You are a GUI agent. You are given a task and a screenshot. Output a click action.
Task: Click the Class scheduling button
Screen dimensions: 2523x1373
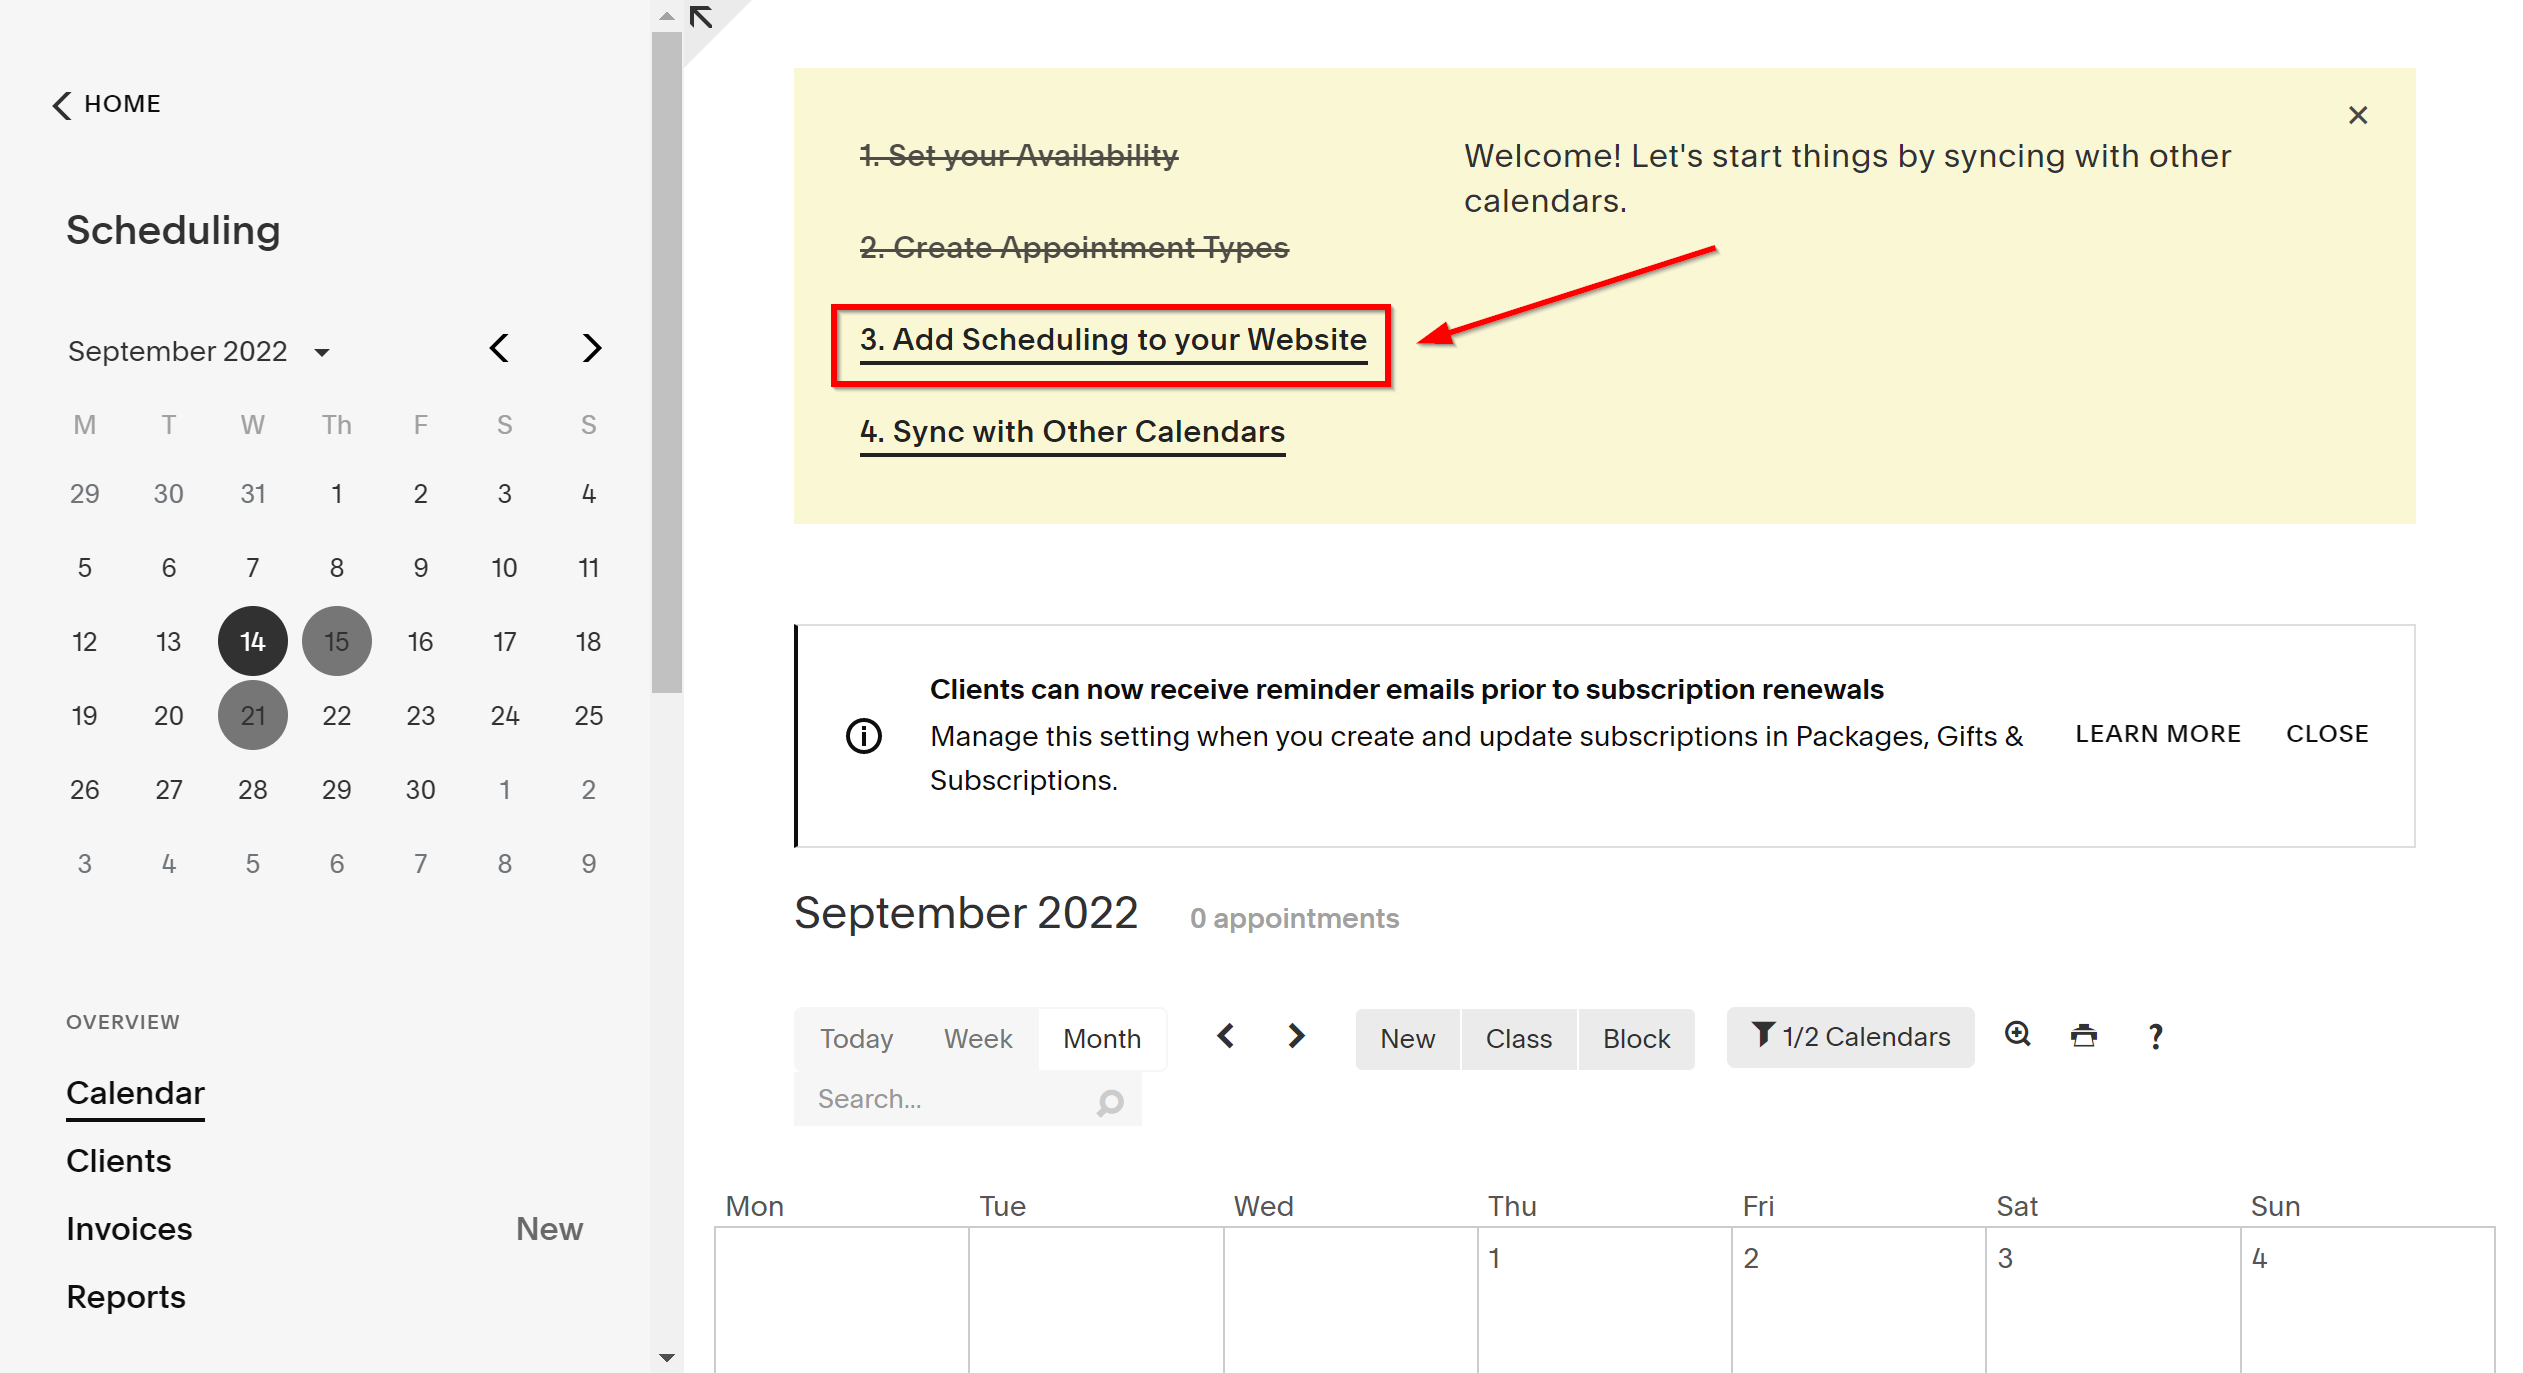click(x=1518, y=1038)
